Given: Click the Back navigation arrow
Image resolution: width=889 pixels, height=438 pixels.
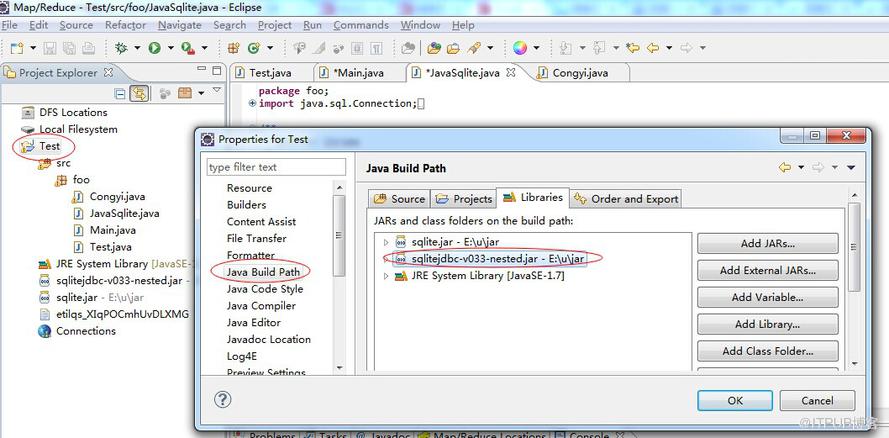Looking at the screenshot, I should tap(653, 48).
